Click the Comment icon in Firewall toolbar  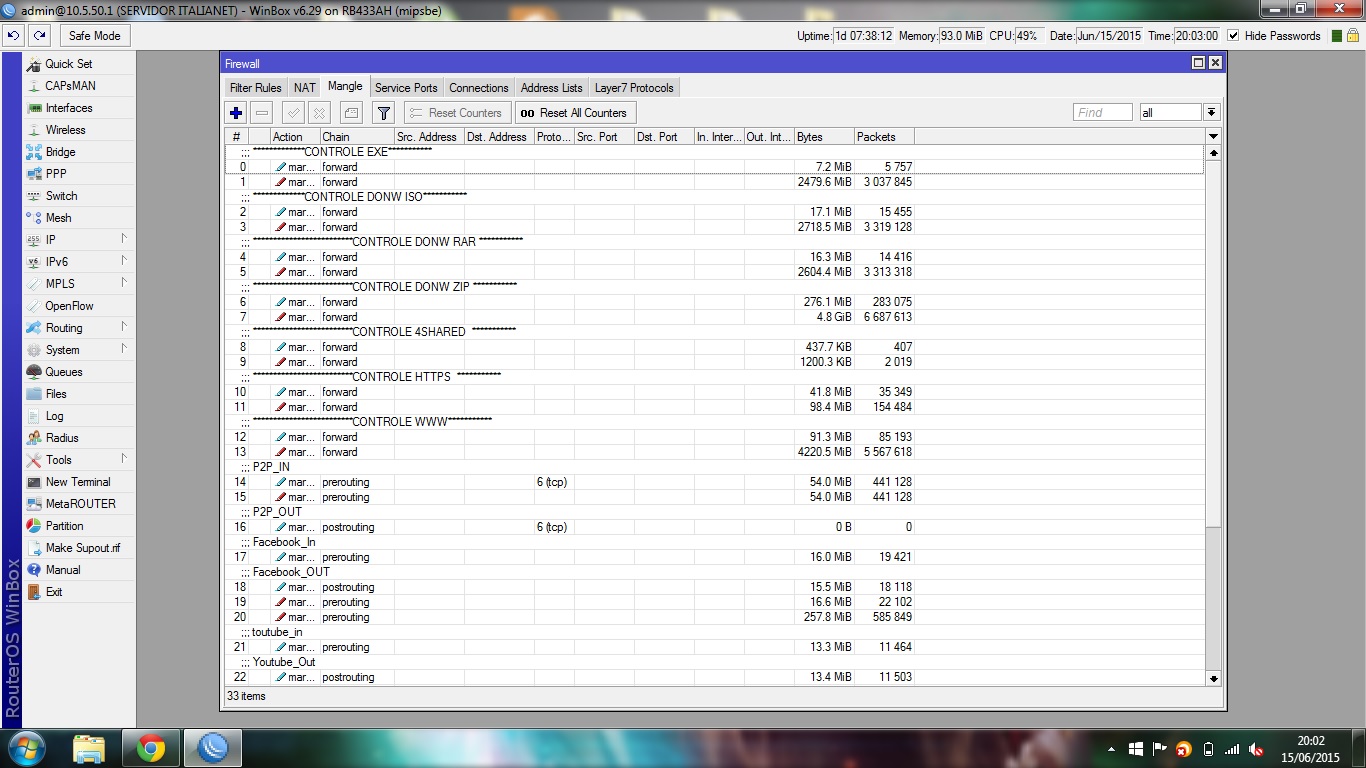350,113
